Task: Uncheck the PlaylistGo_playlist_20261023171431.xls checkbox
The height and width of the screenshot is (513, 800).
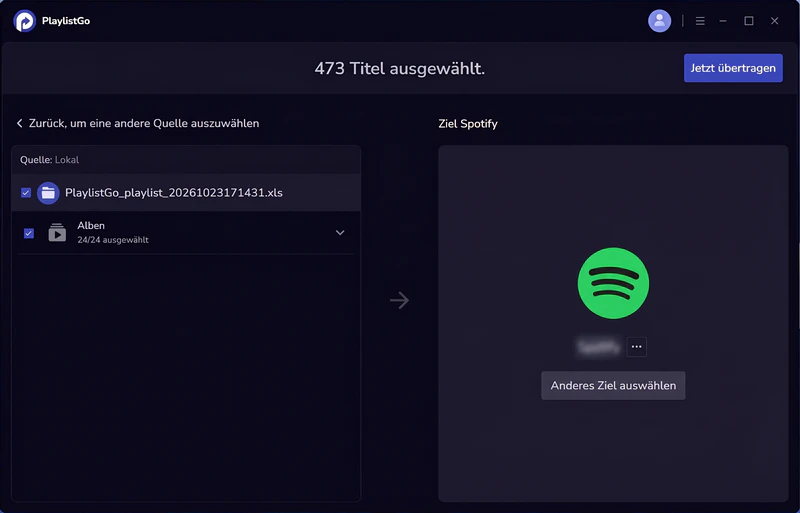Action: point(26,192)
